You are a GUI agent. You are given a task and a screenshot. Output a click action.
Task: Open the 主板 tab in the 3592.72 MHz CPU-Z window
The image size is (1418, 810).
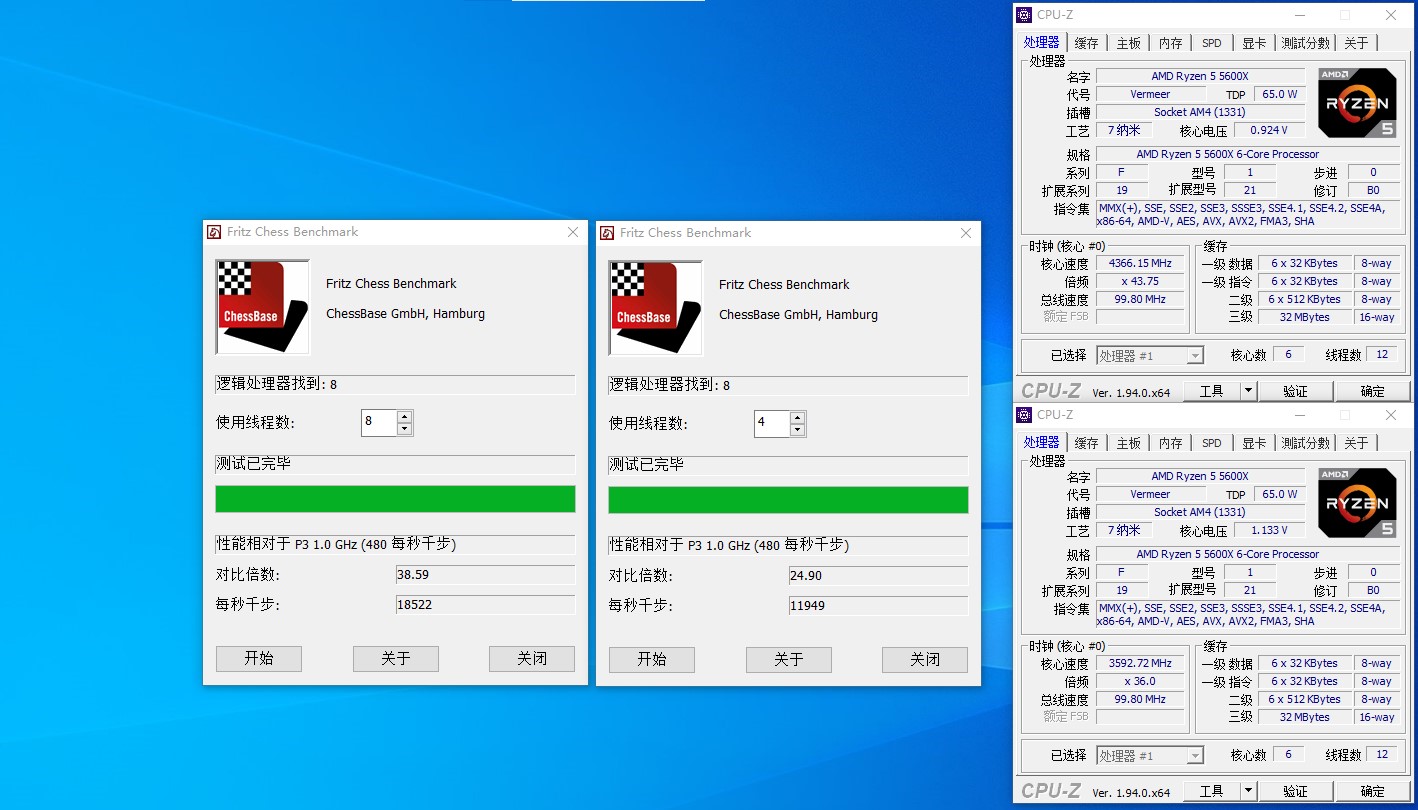tap(1129, 443)
